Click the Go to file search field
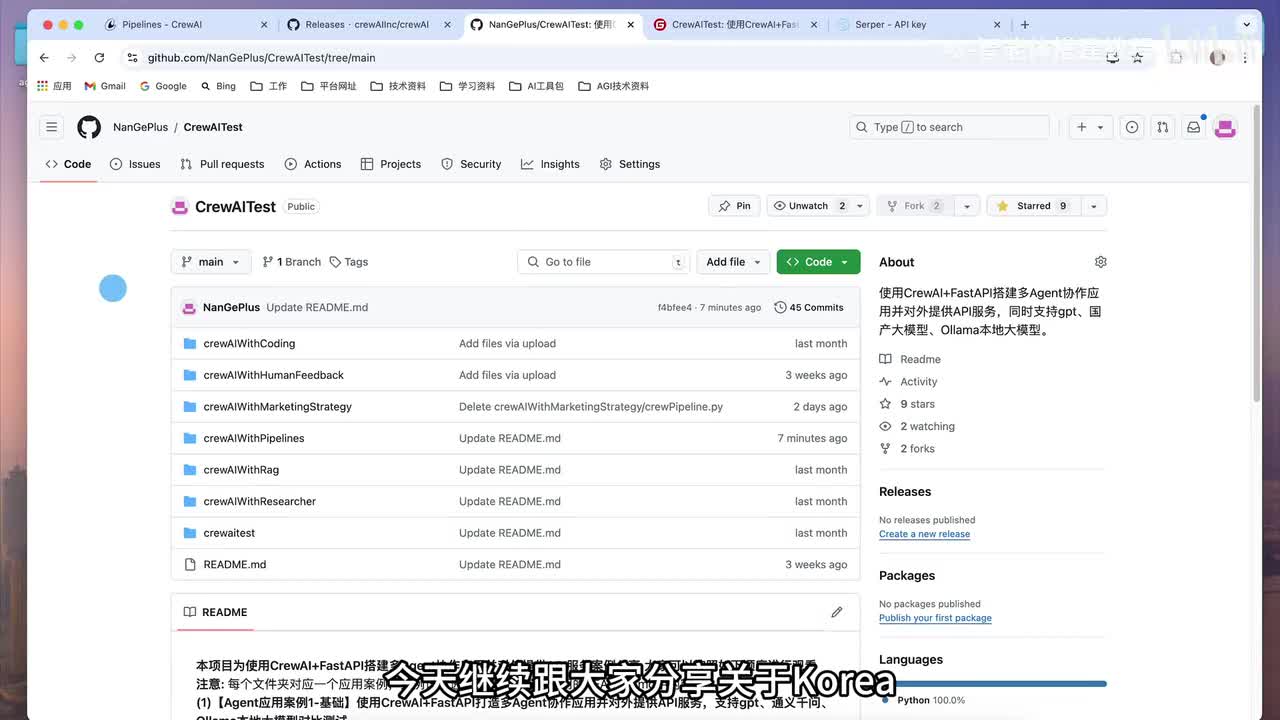The image size is (1280, 720). pos(604,262)
